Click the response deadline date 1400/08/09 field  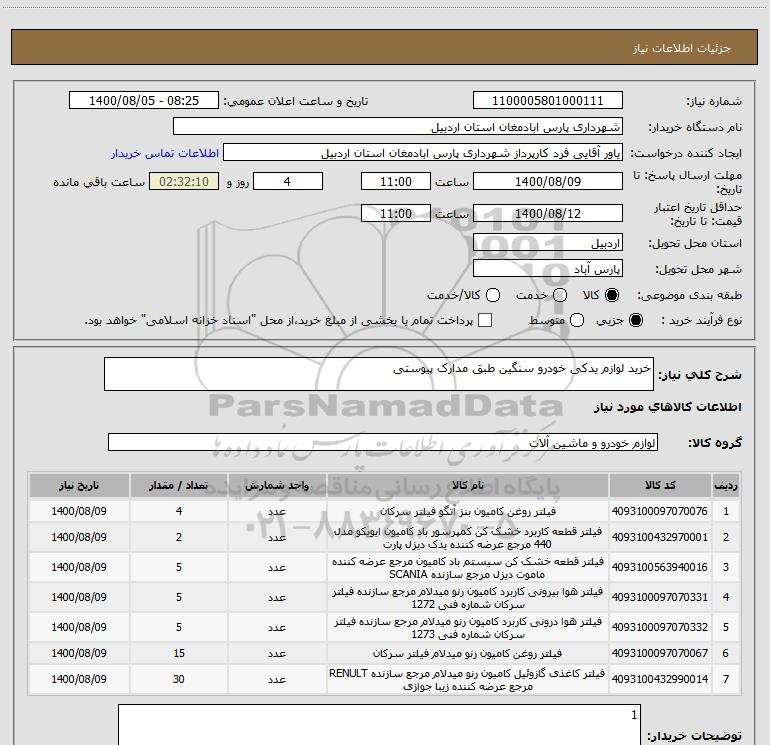tap(548, 181)
